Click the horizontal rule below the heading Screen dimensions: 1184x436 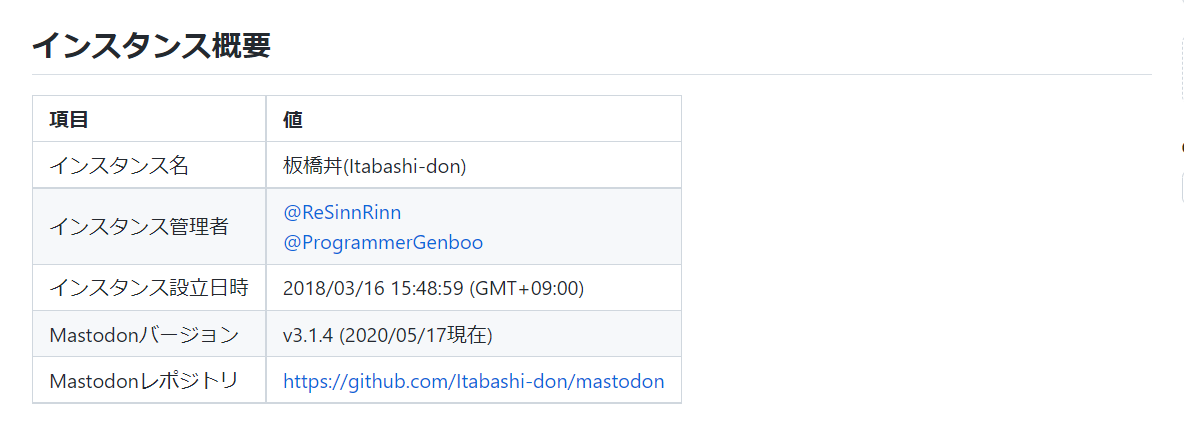point(591,75)
